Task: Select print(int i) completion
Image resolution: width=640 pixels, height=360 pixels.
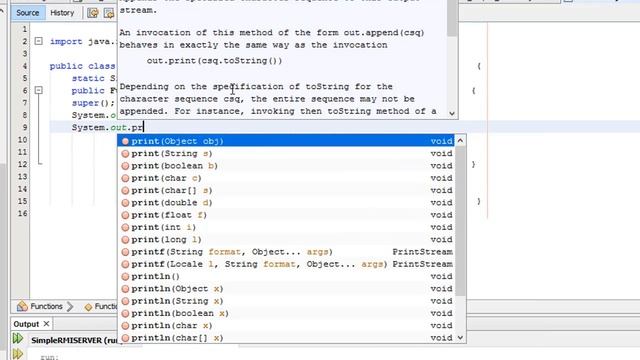Action: (x=286, y=227)
